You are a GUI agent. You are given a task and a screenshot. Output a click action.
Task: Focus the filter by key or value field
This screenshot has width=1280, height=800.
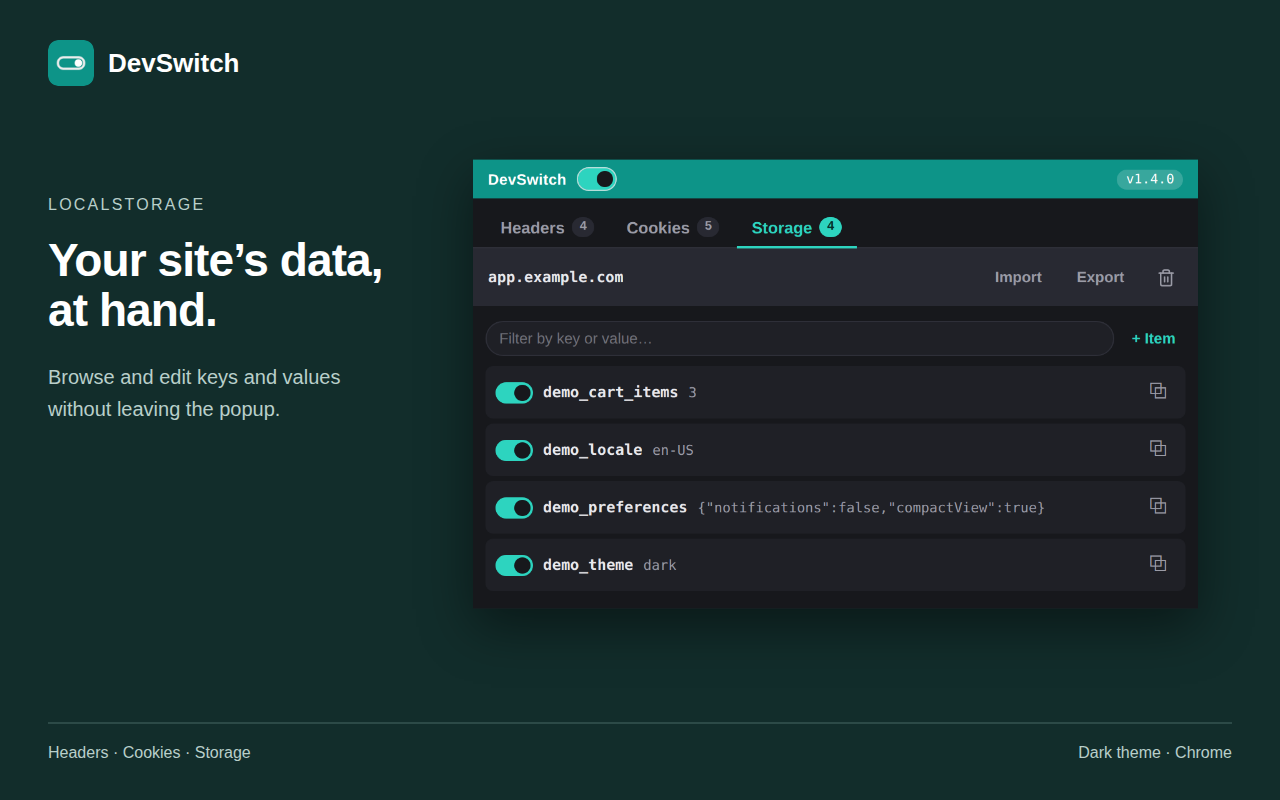(x=800, y=338)
